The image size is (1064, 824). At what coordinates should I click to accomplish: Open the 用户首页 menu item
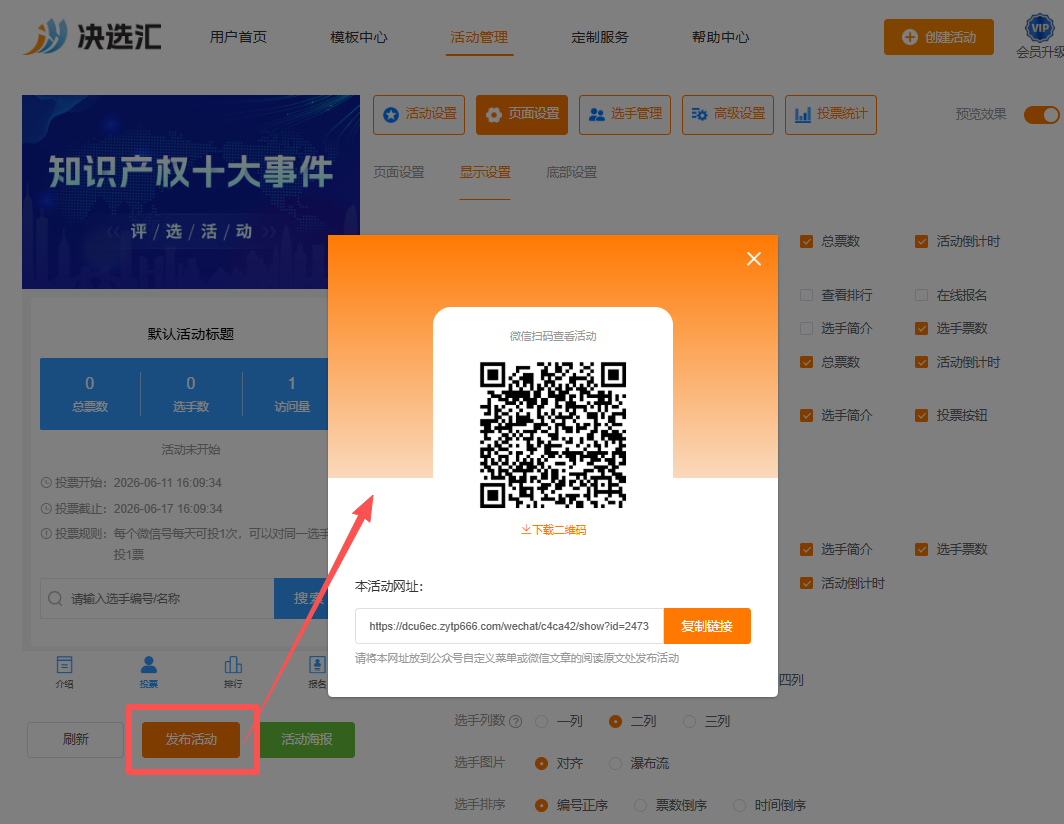point(238,37)
